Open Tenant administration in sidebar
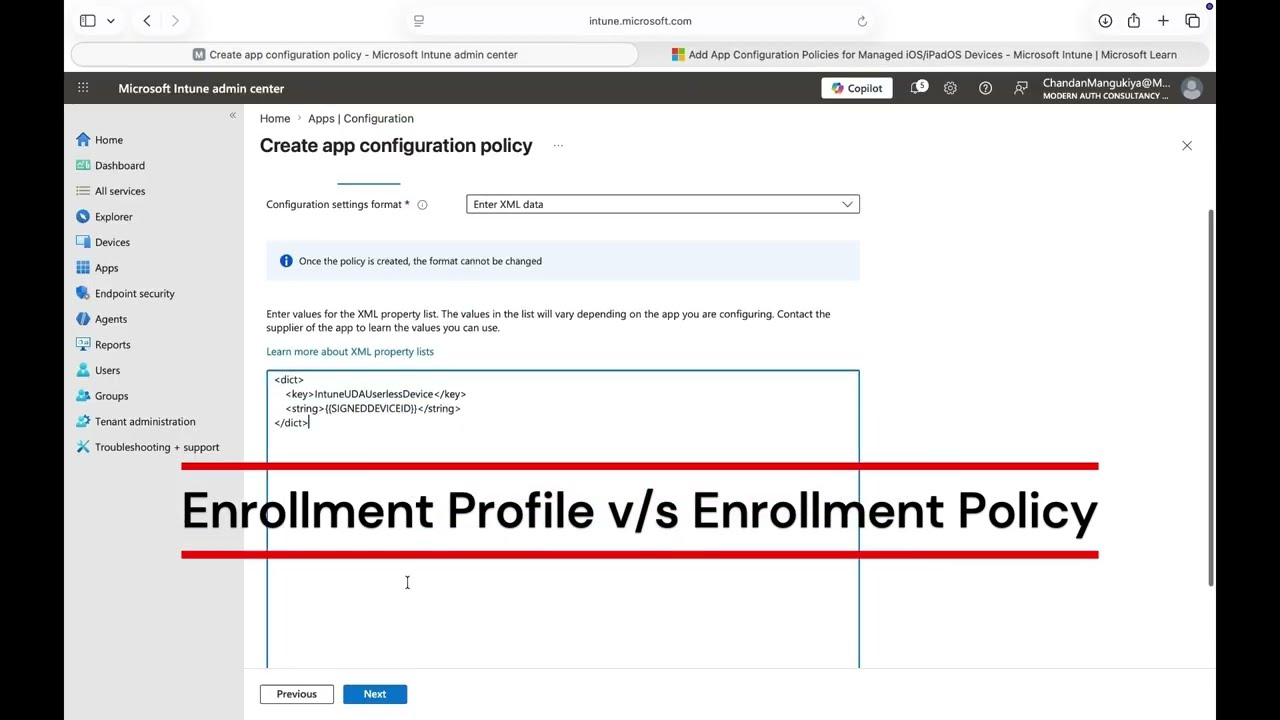This screenshot has height=720, width=1280. pyautogui.click(x=136, y=422)
